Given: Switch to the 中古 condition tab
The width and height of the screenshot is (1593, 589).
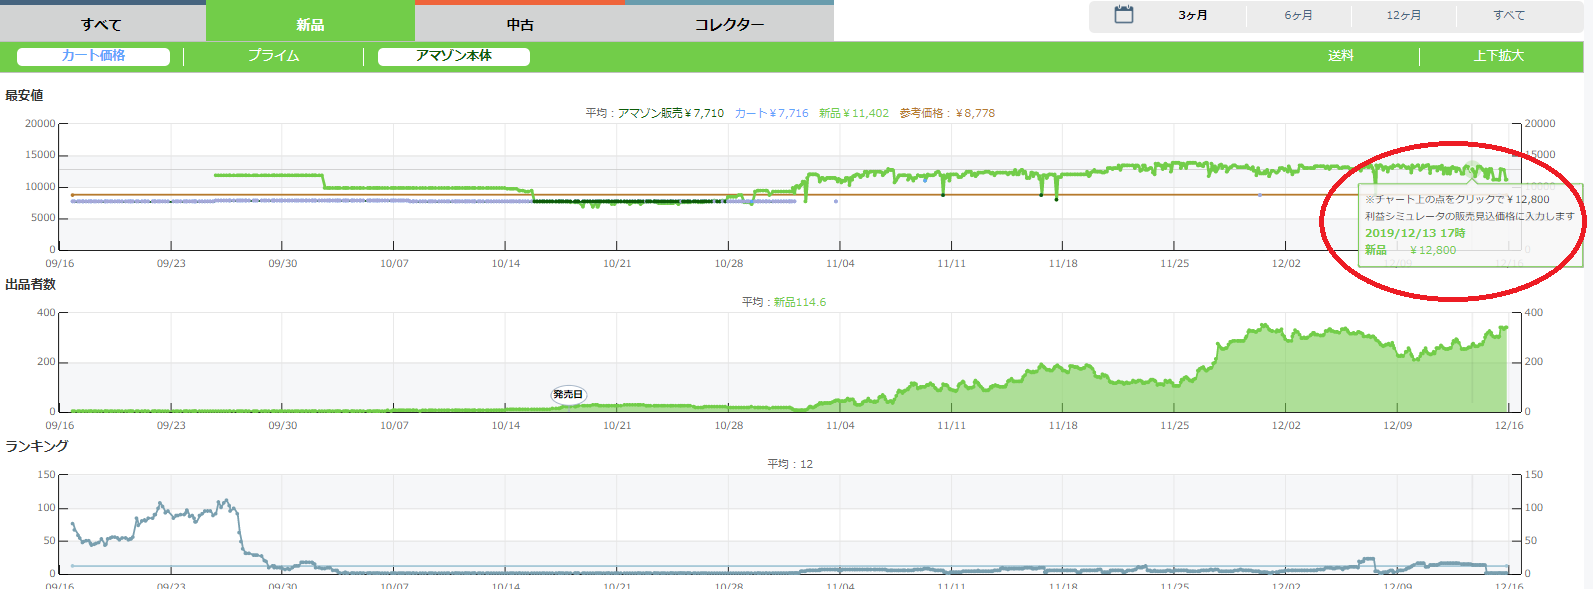Looking at the screenshot, I should pyautogui.click(x=520, y=24).
